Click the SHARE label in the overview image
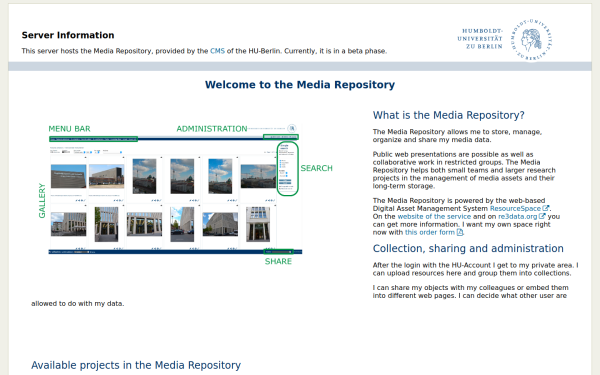600x375 pixels. pyautogui.click(x=278, y=261)
